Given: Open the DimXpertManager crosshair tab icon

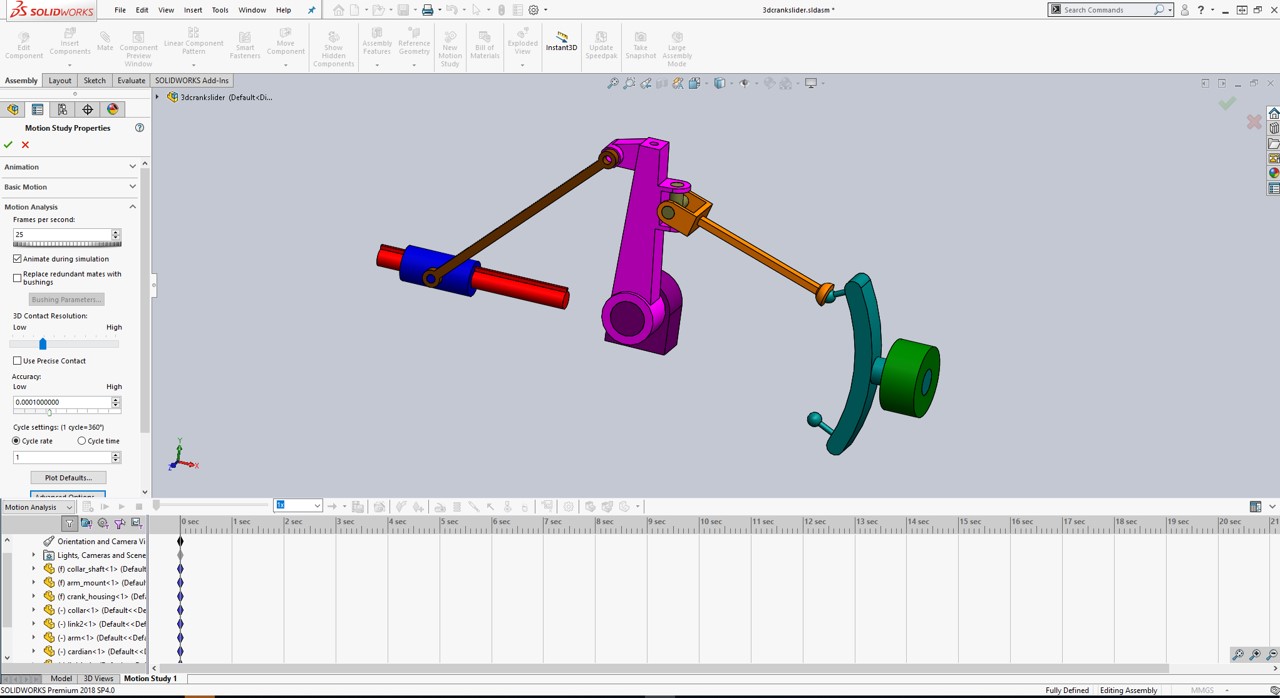Looking at the screenshot, I should (87, 109).
